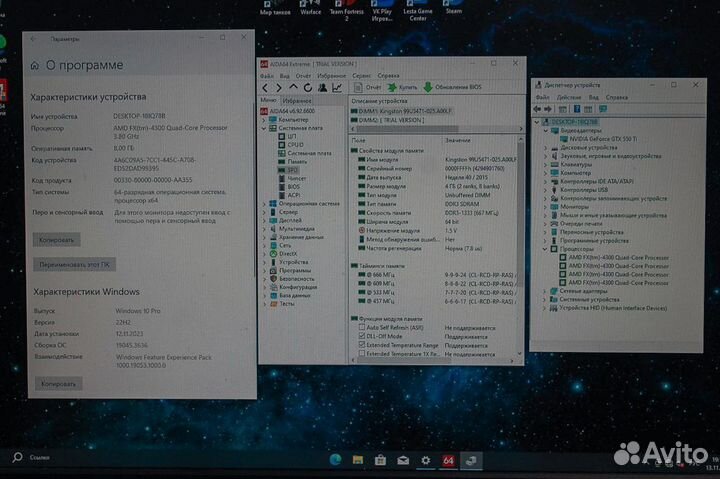Click taskbar search magnifier icon
The width and height of the screenshot is (720, 479).
click(17, 457)
